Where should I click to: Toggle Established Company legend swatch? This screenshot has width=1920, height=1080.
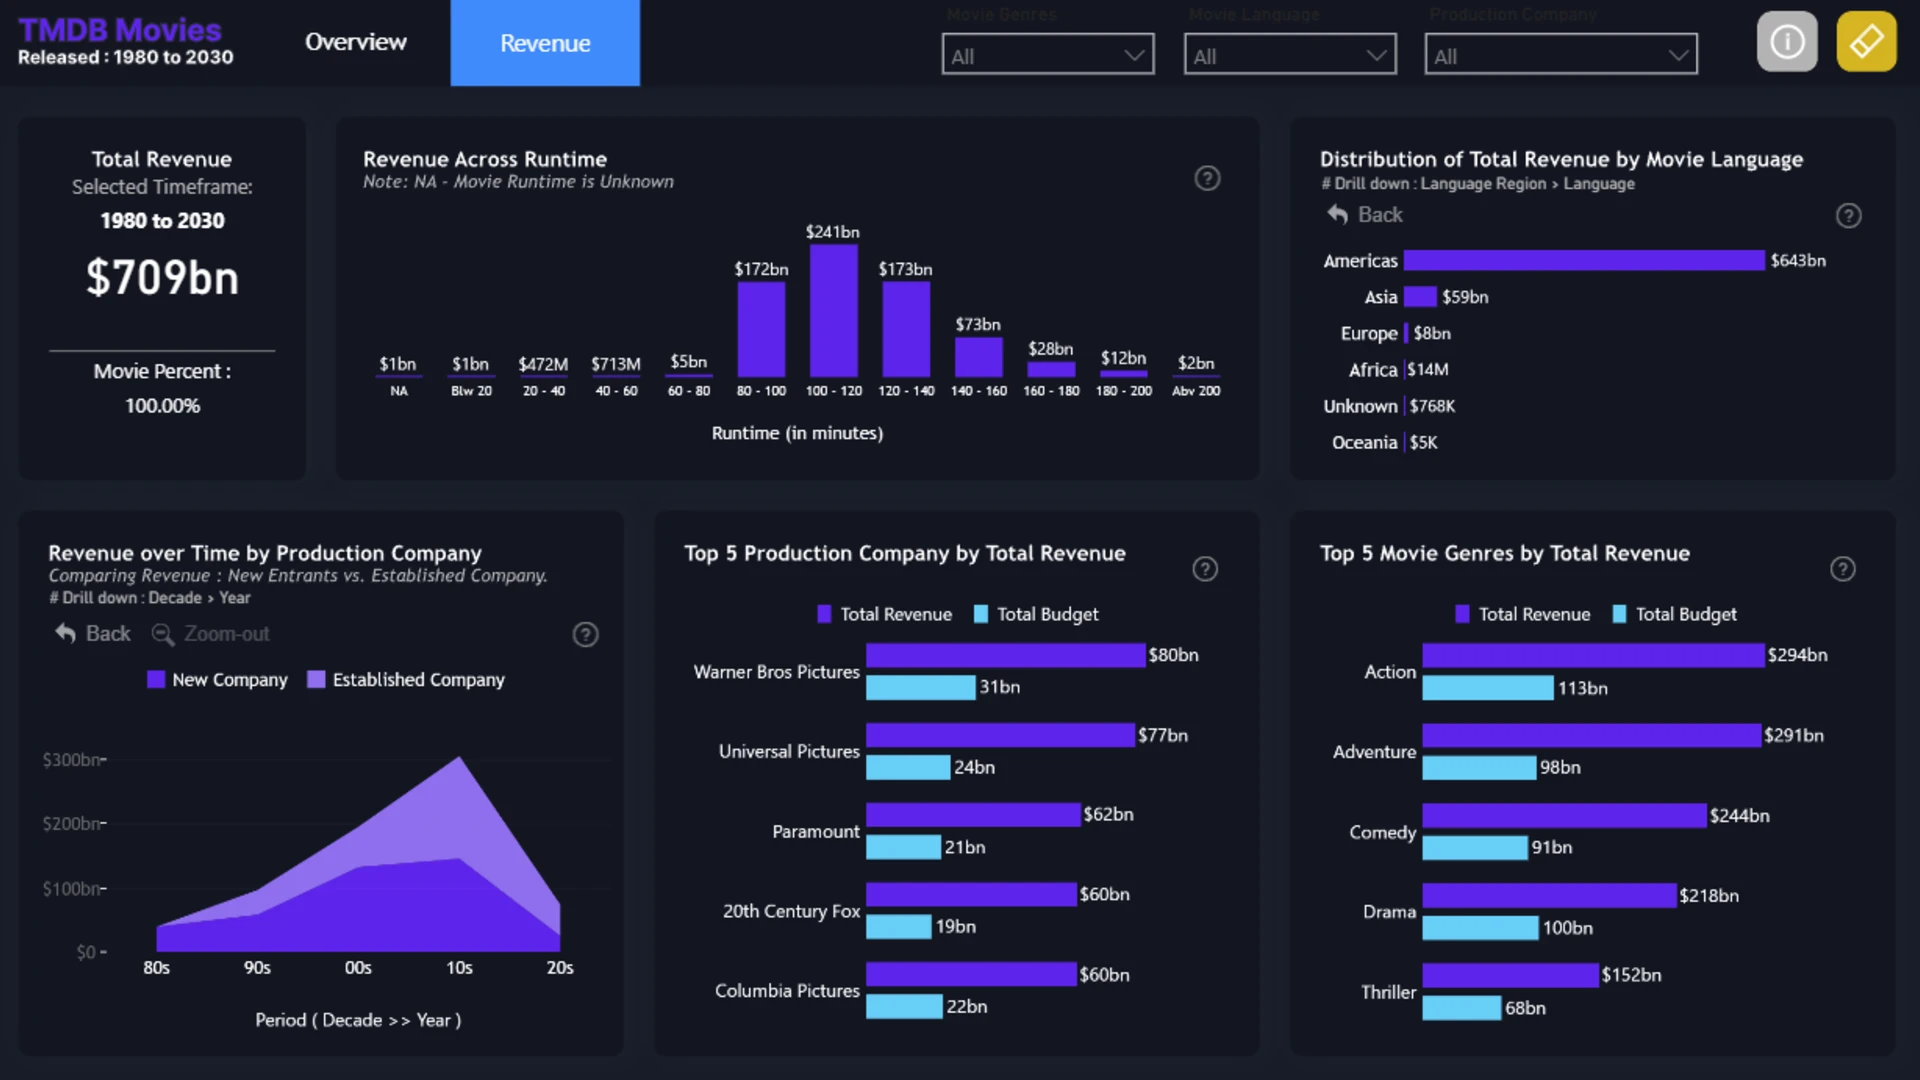click(x=316, y=680)
